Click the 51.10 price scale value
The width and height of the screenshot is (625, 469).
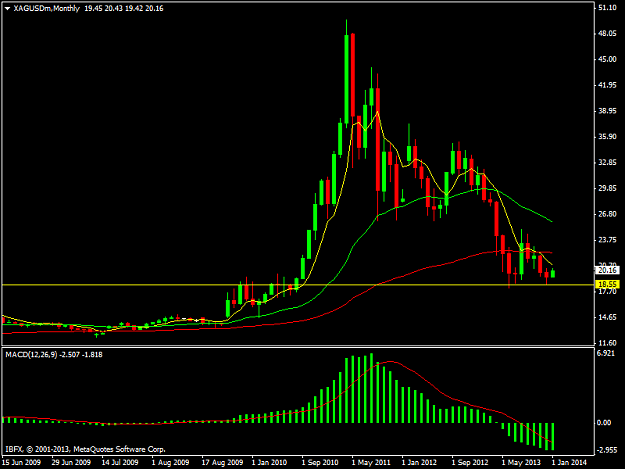[607, 8]
